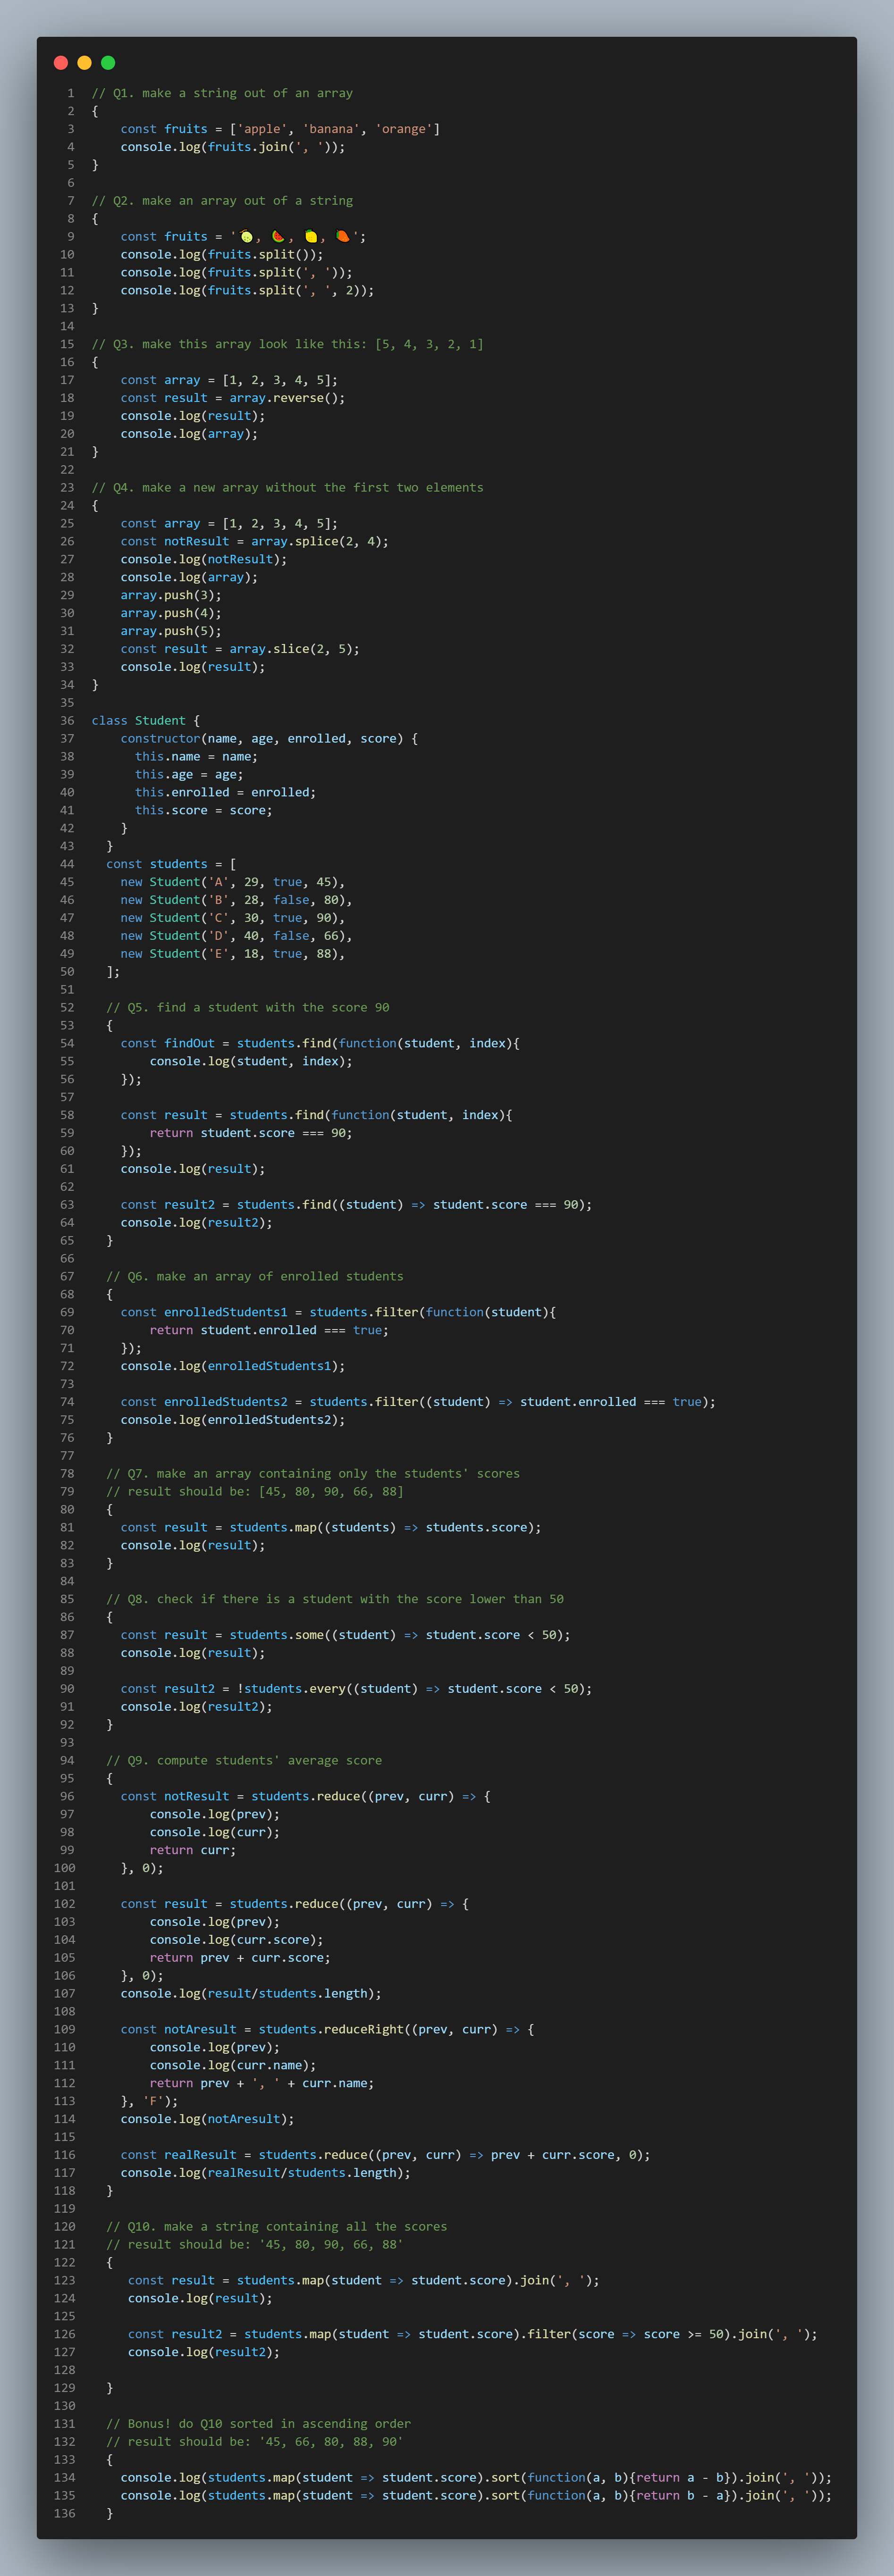This screenshot has width=894, height=2576.
Task: Click the yellow minimize dot
Action: coord(85,63)
